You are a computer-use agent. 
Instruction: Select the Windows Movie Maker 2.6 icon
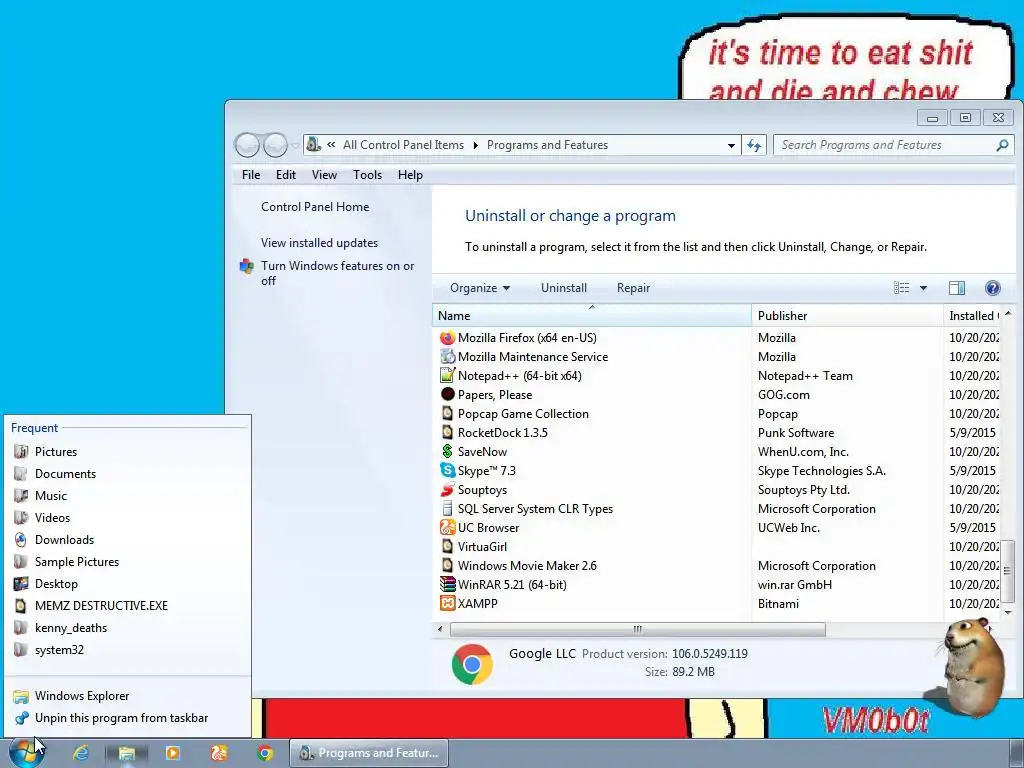tap(447, 565)
